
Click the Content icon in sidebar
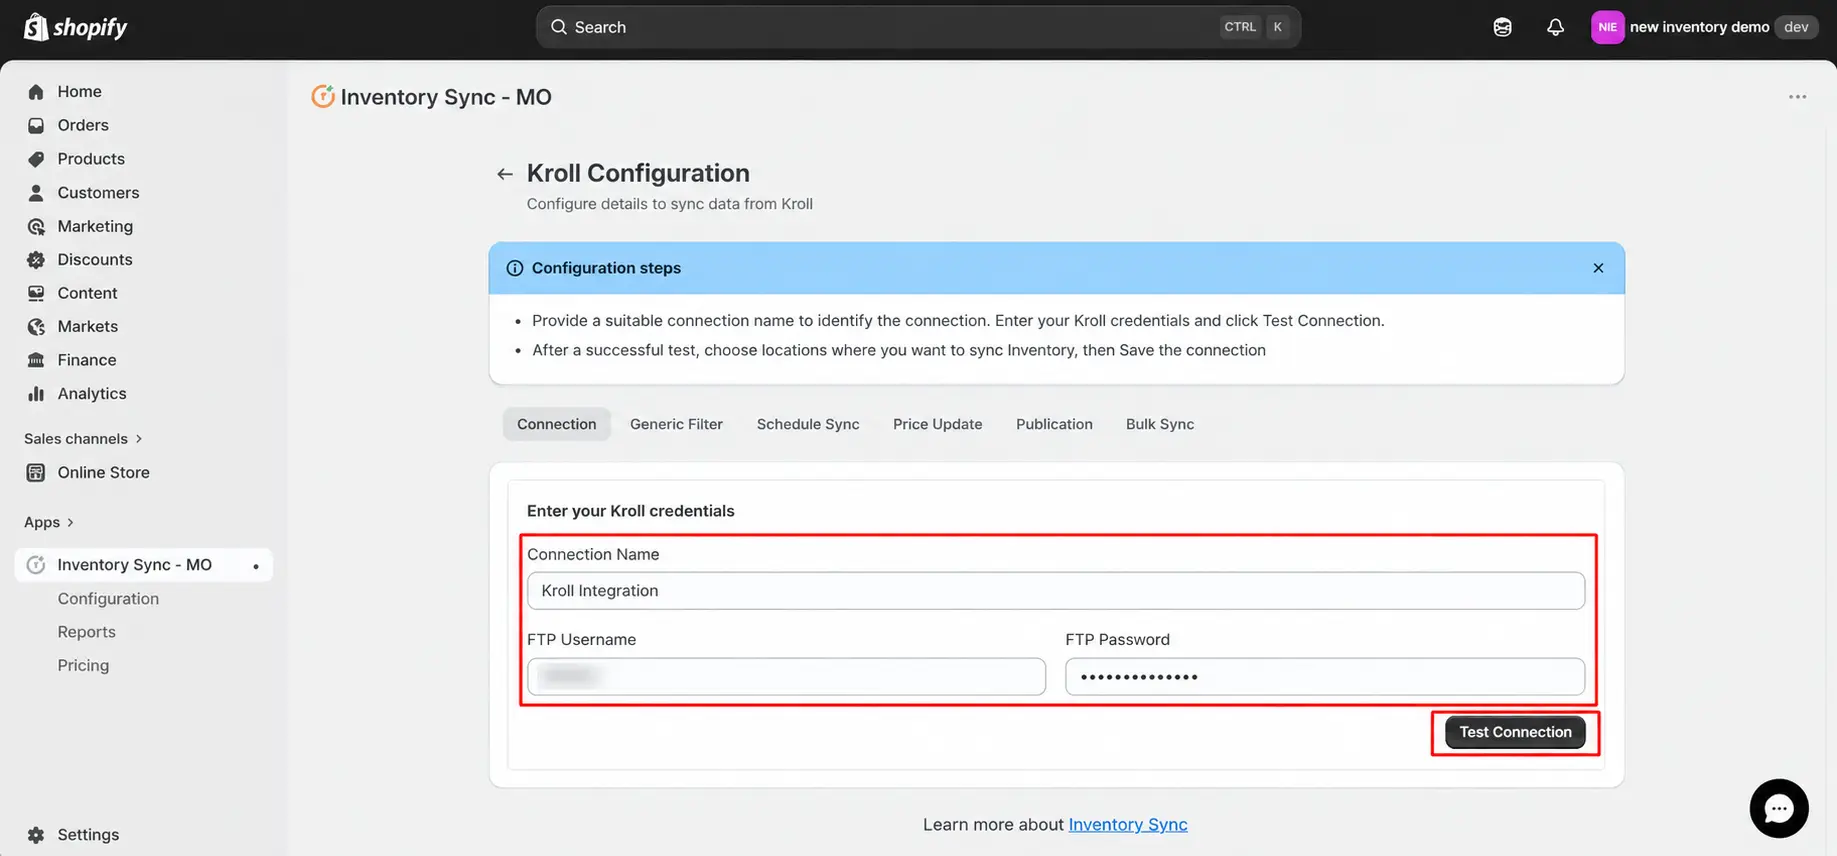pyautogui.click(x=36, y=293)
